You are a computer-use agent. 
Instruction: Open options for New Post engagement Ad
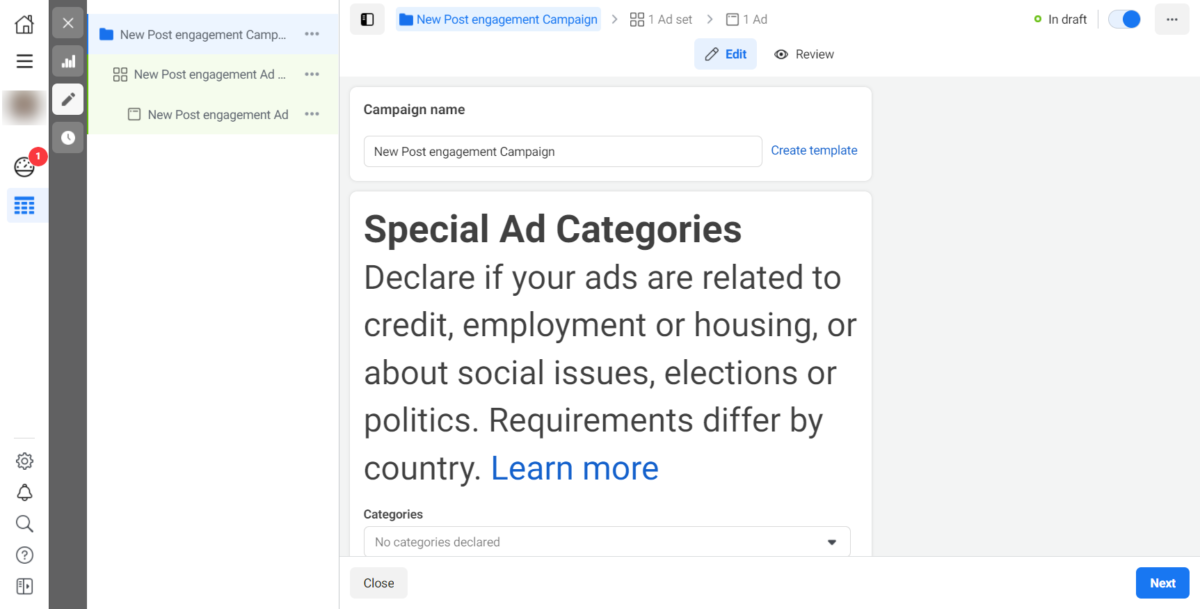point(312,115)
